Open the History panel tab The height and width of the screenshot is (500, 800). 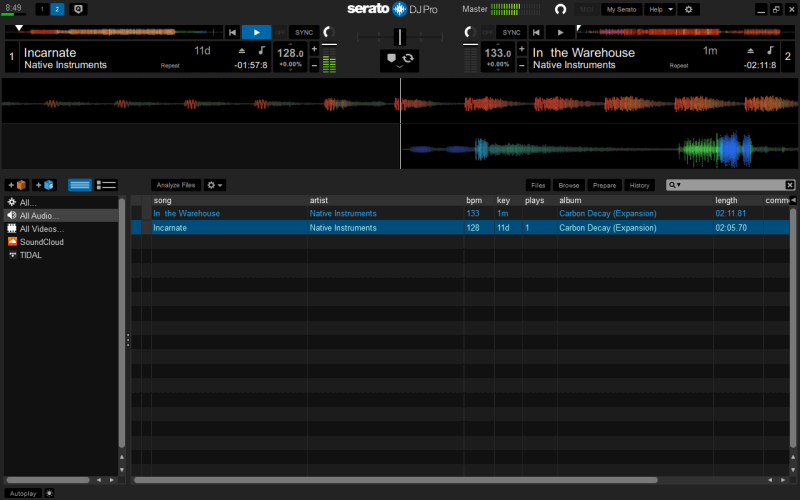(639, 185)
